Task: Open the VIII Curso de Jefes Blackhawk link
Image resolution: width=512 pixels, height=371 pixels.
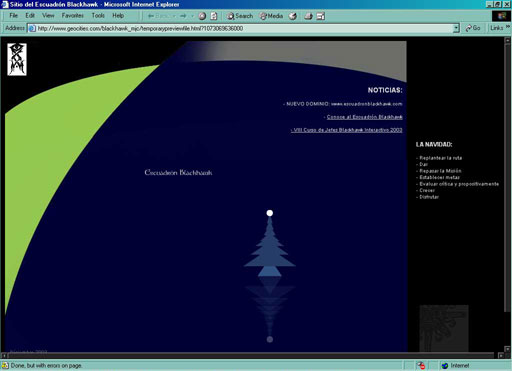Action: point(347,130)
